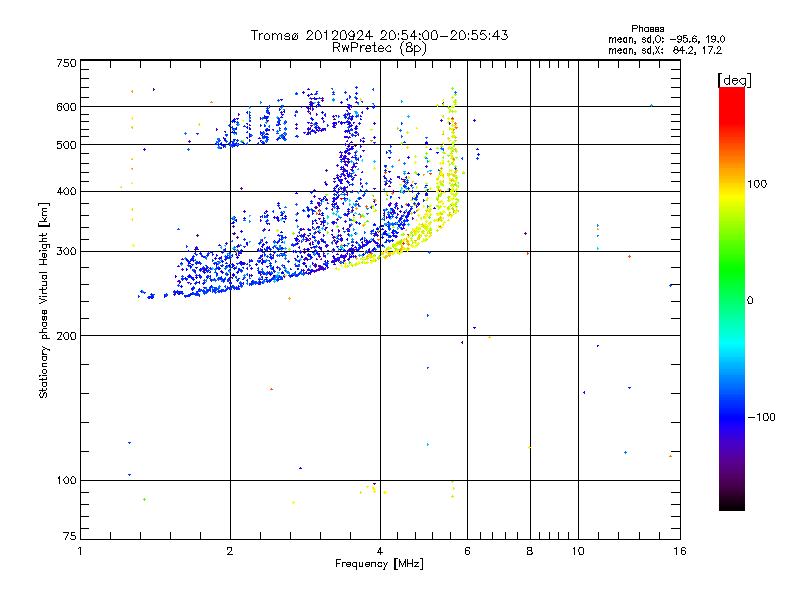
Task: Click the phase colorbar
Action: [x=732, y=298]
